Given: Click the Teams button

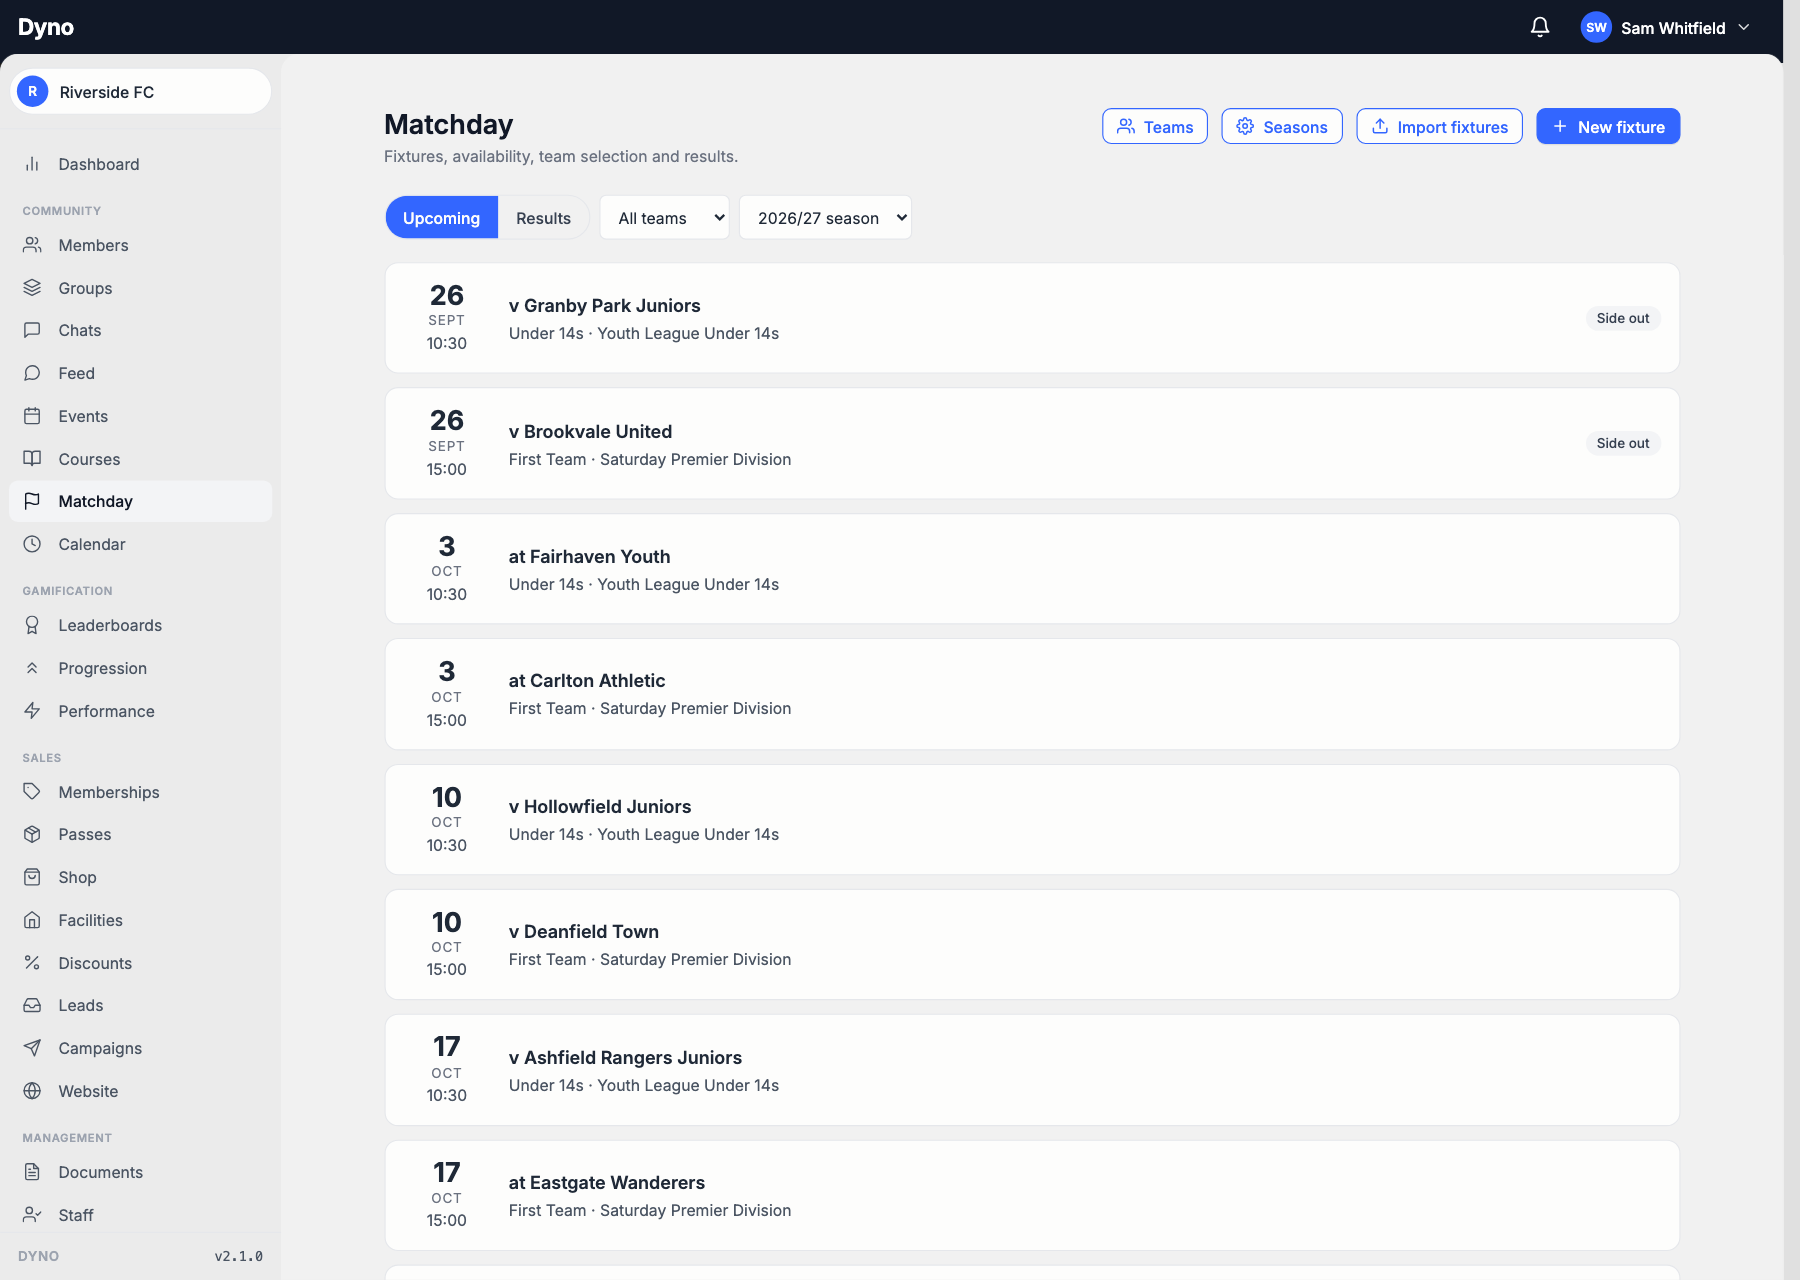Looking at the screenshot, I should (x=1155, y=127).
